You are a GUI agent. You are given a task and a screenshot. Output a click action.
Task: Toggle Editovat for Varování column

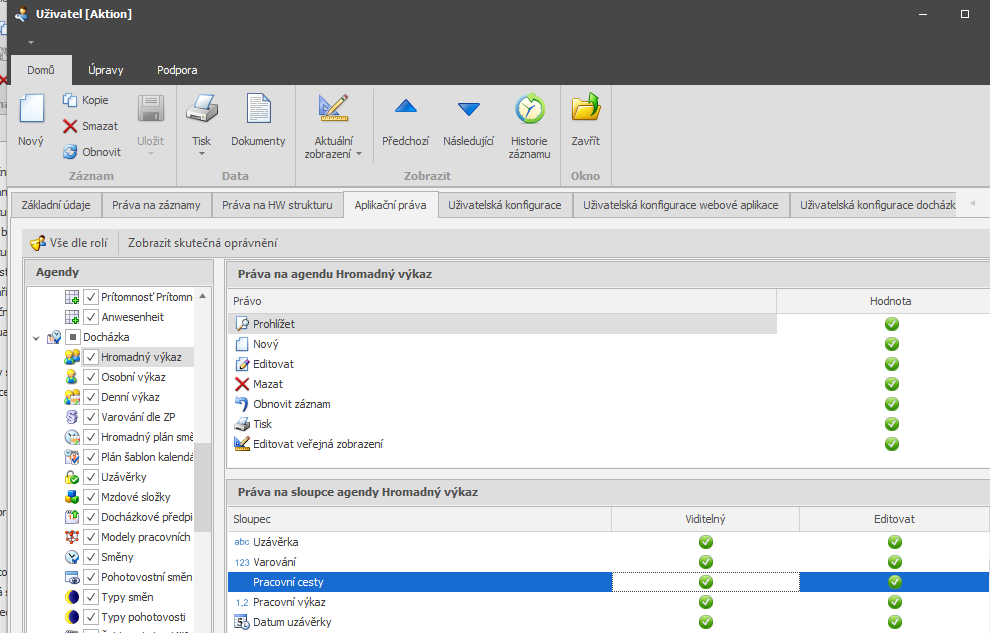pyautogui.click(x=894, y=562)
